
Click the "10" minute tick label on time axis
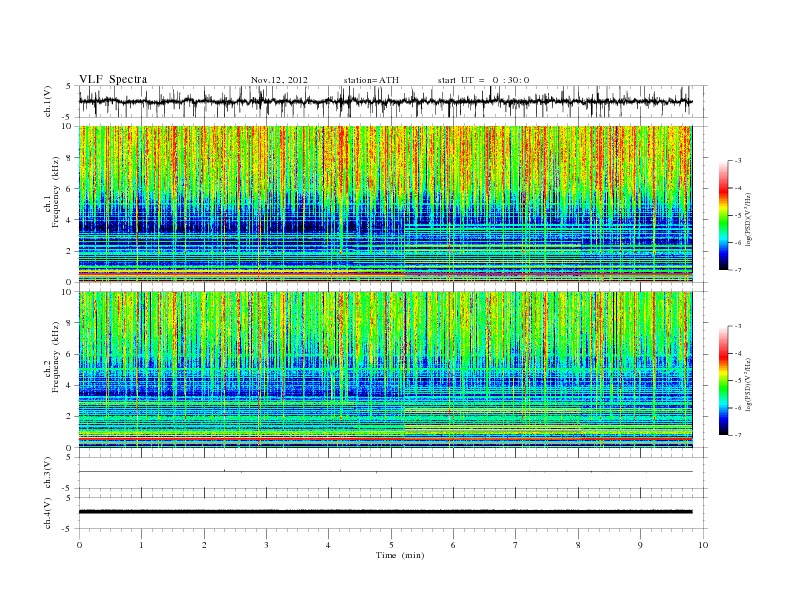[x=703, y=545]
